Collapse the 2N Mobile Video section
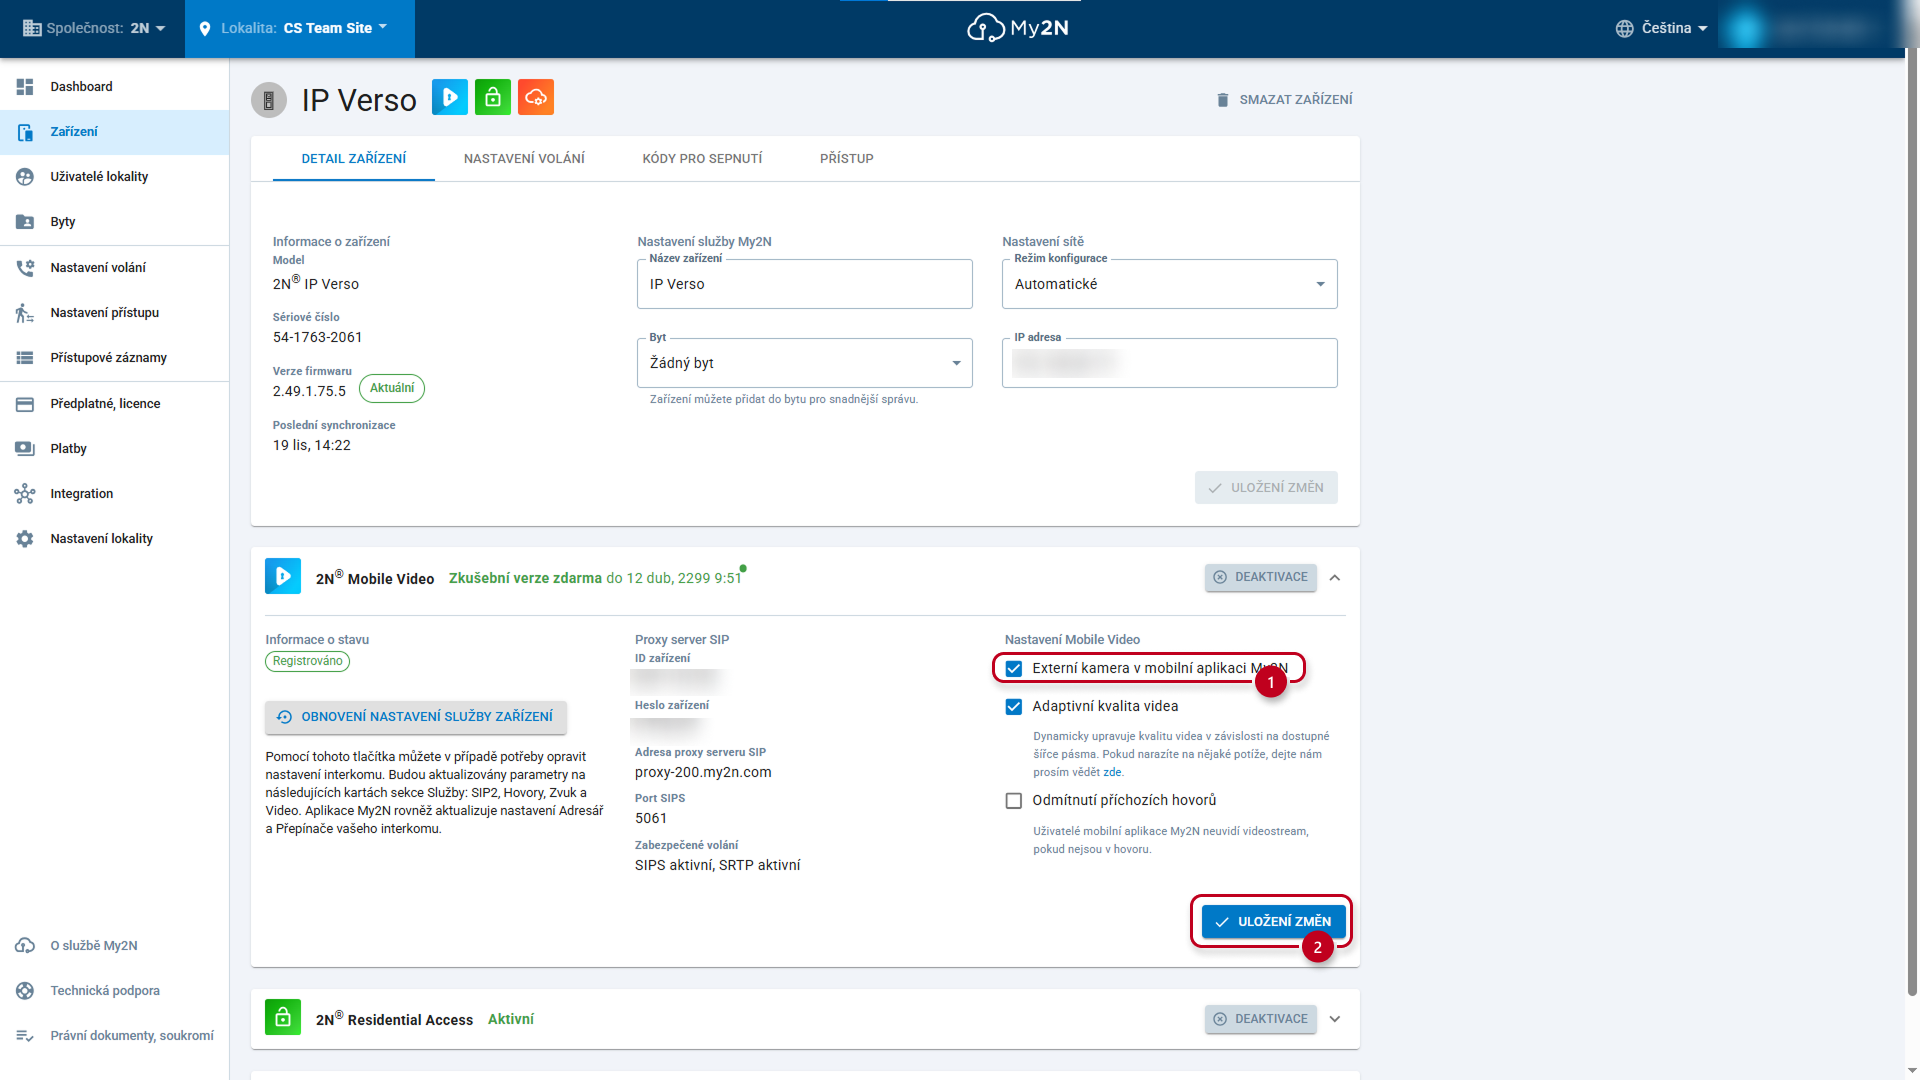This screenshot has height=1080, width=1920. [x=1335, y=578]
